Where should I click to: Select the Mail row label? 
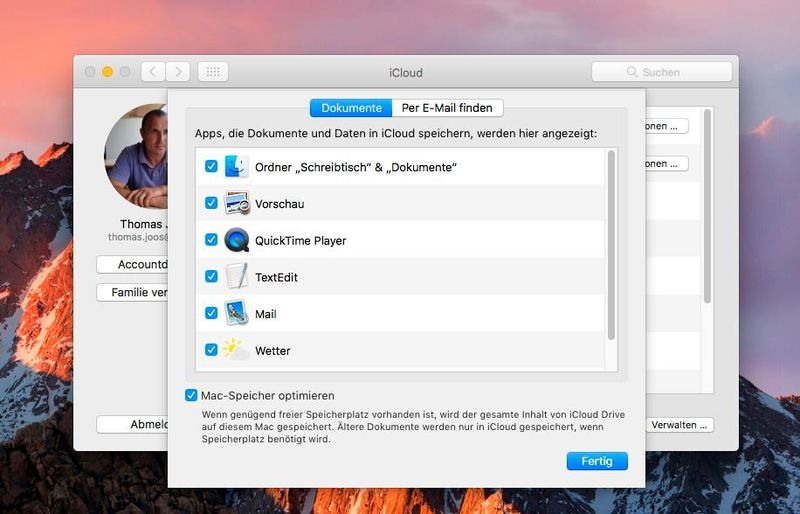click(x=266, y=314)
